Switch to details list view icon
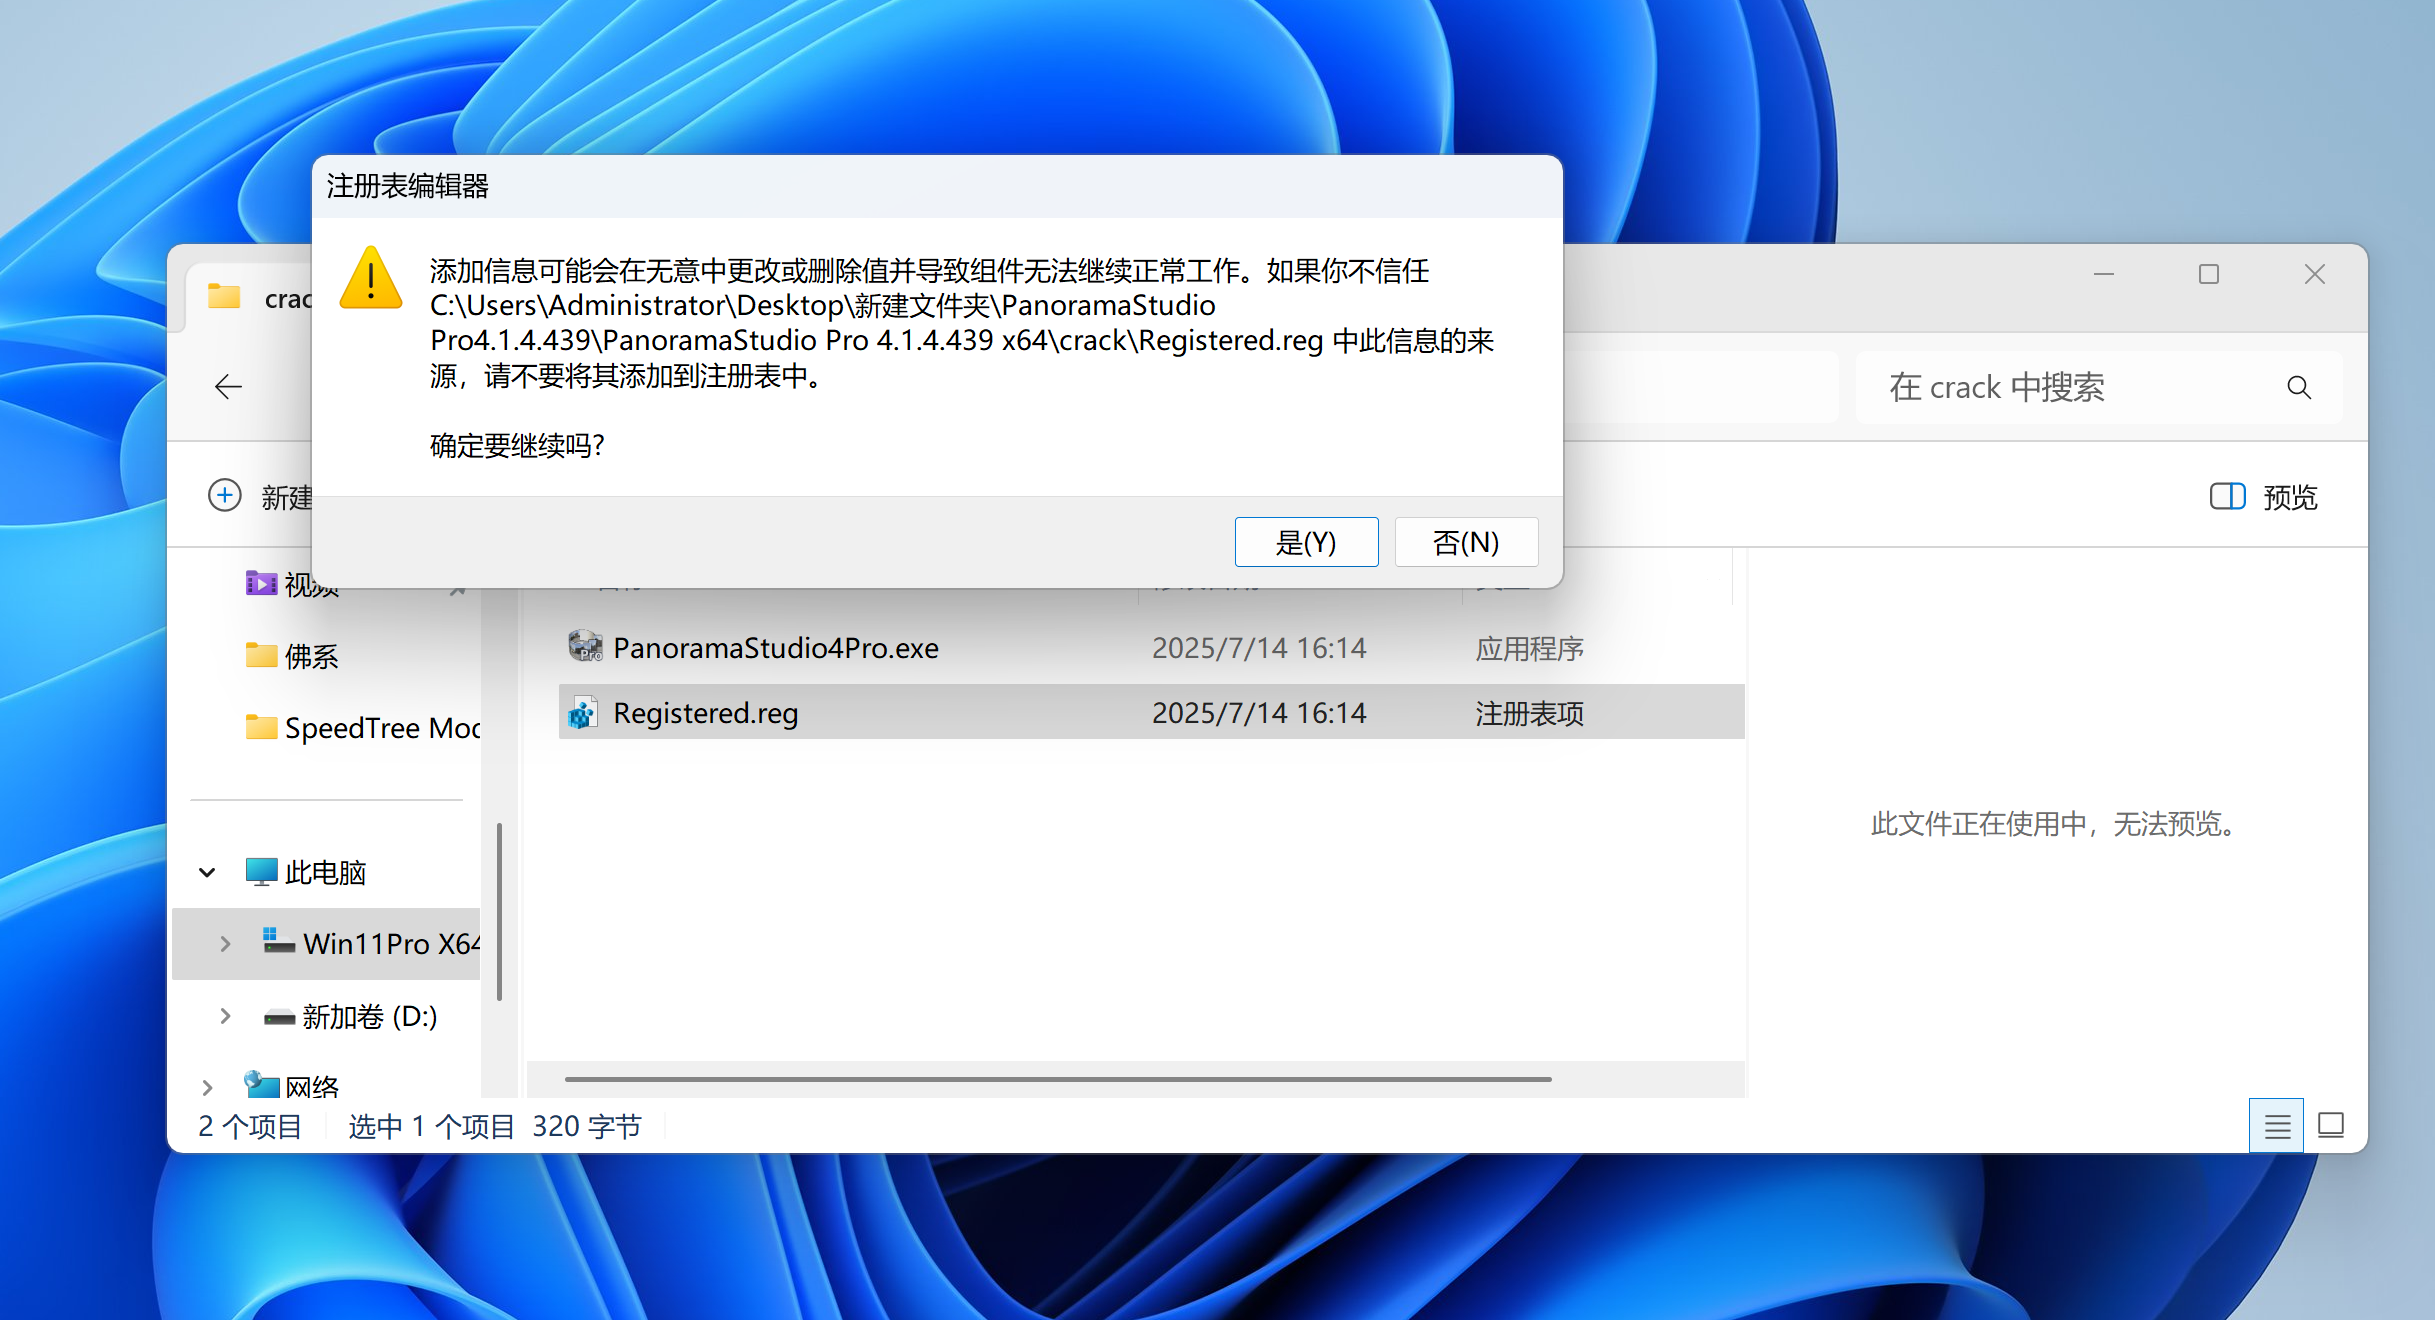Viewport: 2435px width, 1320px height. pyautogui.click(x=2277, y=1126)
